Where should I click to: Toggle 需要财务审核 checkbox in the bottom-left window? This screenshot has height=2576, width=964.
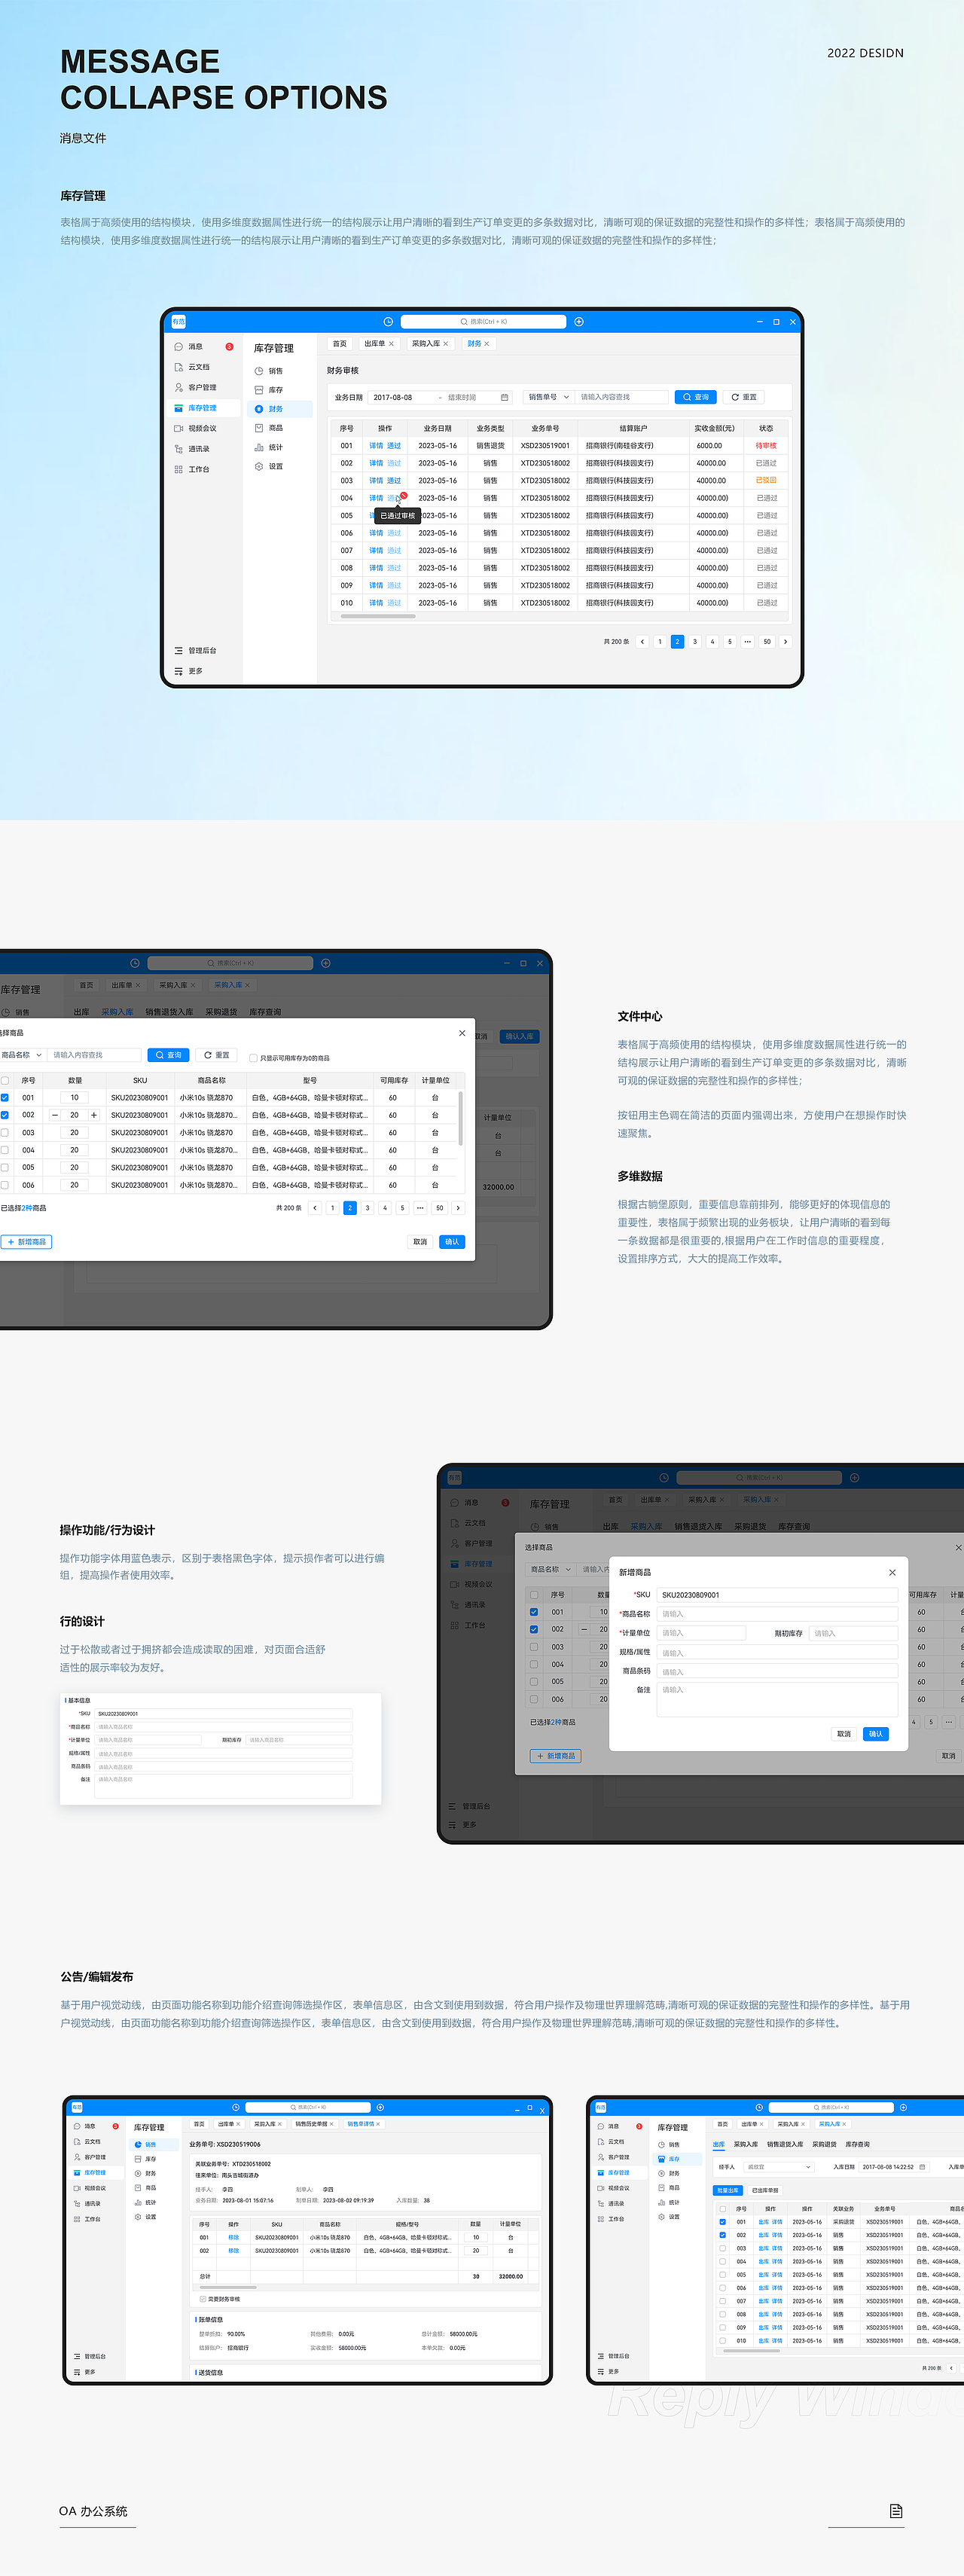tap(203, 2299)
